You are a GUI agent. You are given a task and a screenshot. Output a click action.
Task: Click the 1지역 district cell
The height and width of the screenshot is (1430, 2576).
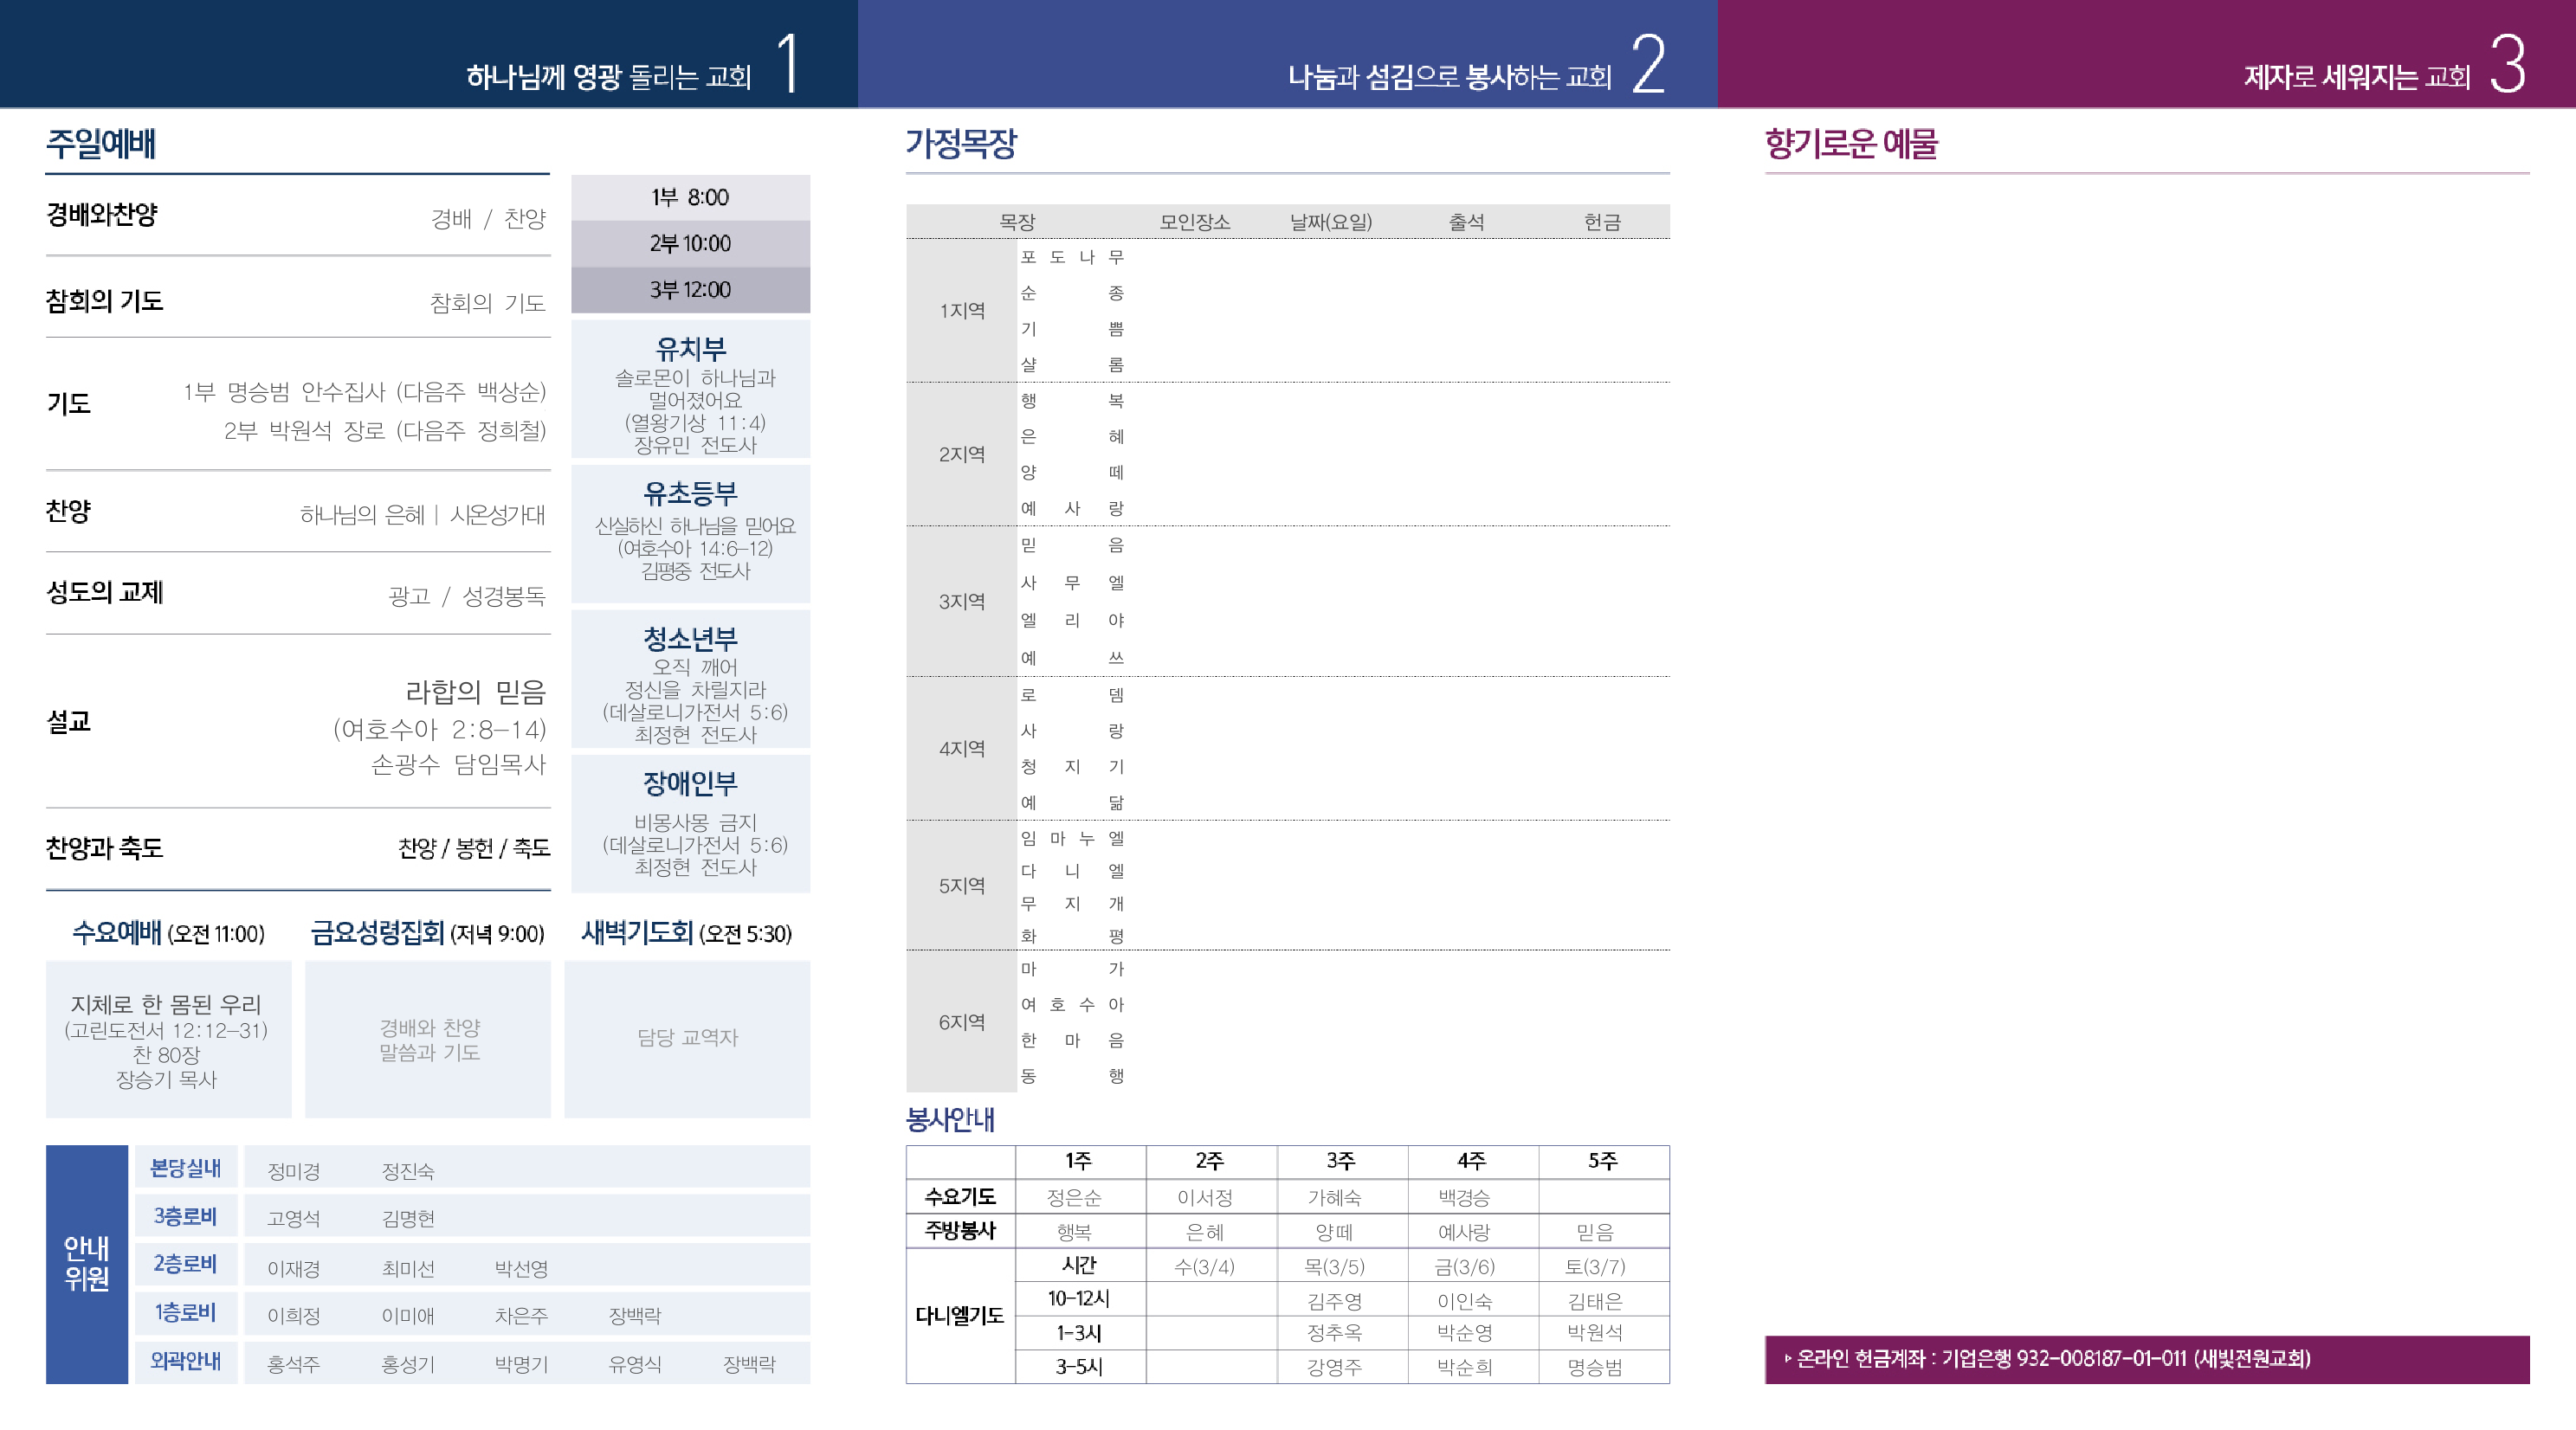(x=961, y=310)
